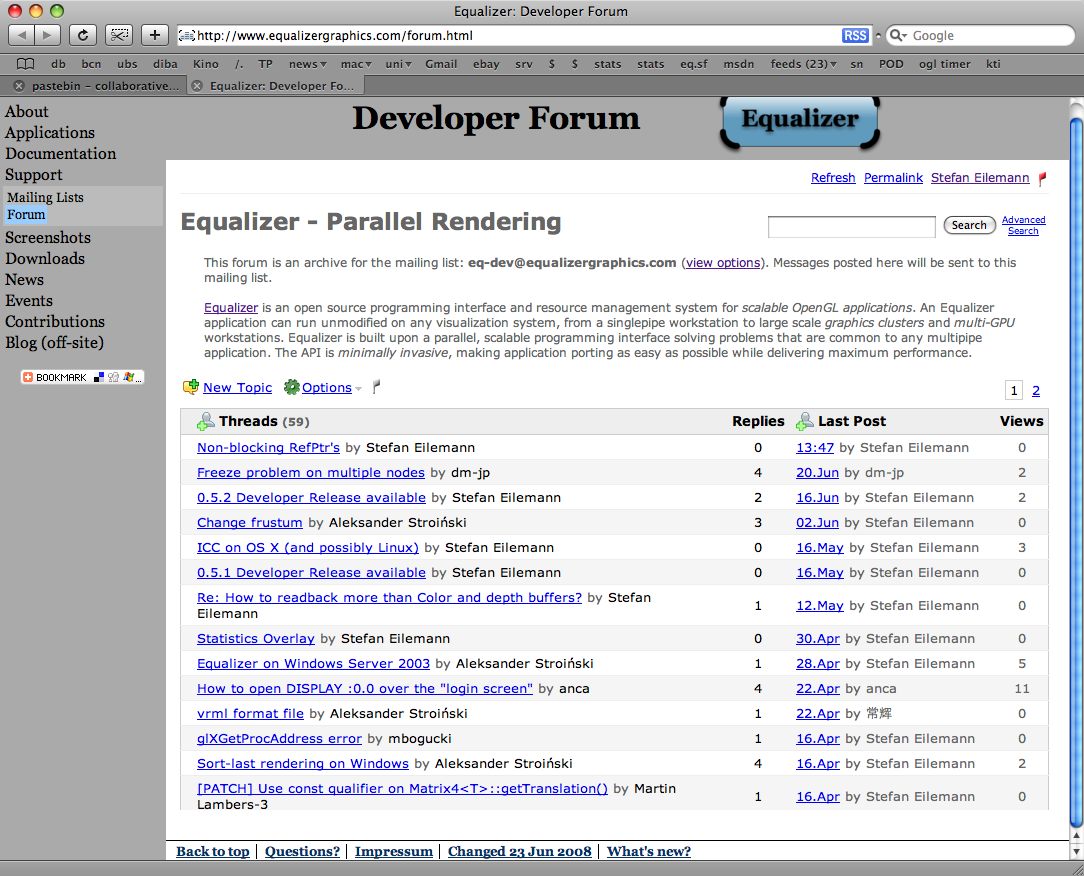Viewport: 1084px width, 876px height.
Task: Expand the mac bookmarks folder
Action: [355, 64]
